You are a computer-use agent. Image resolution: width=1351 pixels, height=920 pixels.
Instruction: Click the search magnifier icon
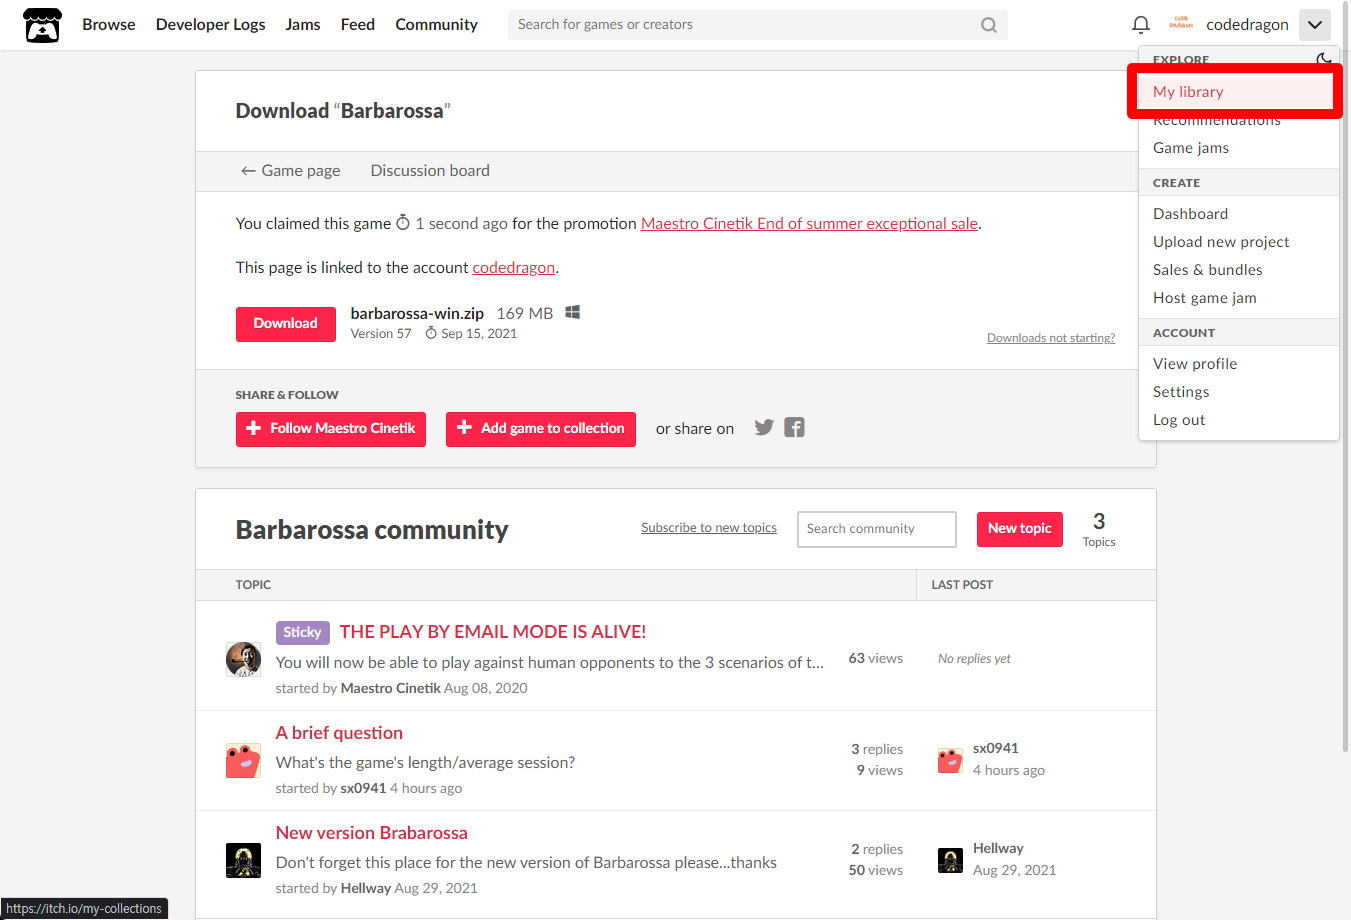[988, 25]
